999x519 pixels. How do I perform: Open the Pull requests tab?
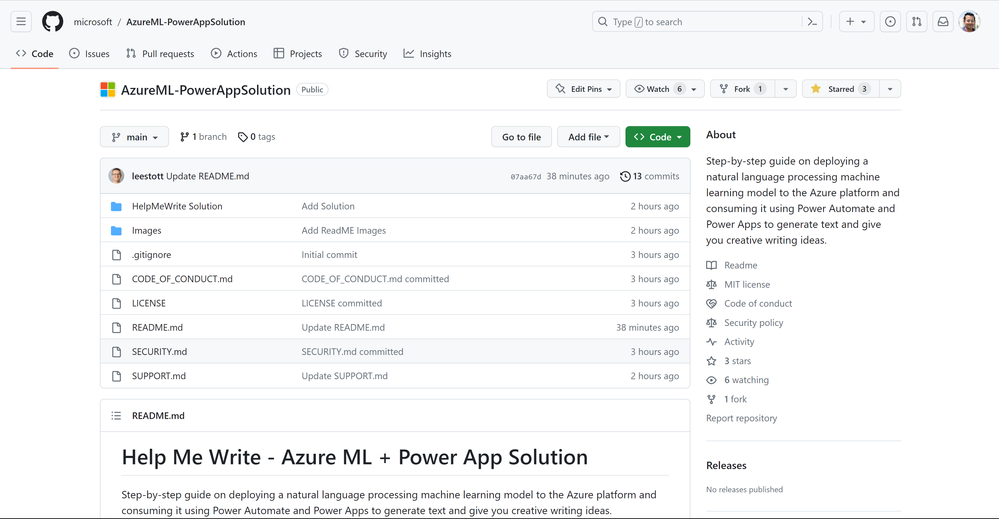coord(160,54)
